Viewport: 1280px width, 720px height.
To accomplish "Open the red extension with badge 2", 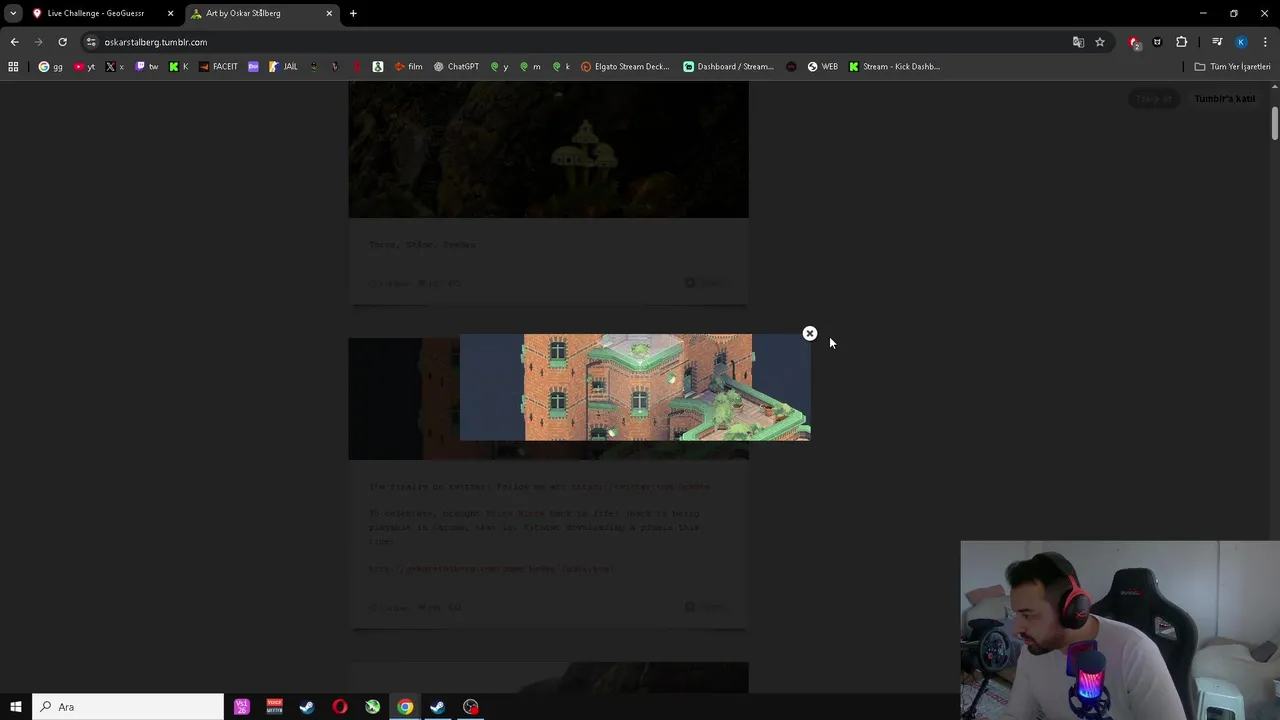I will (1134, 42).
